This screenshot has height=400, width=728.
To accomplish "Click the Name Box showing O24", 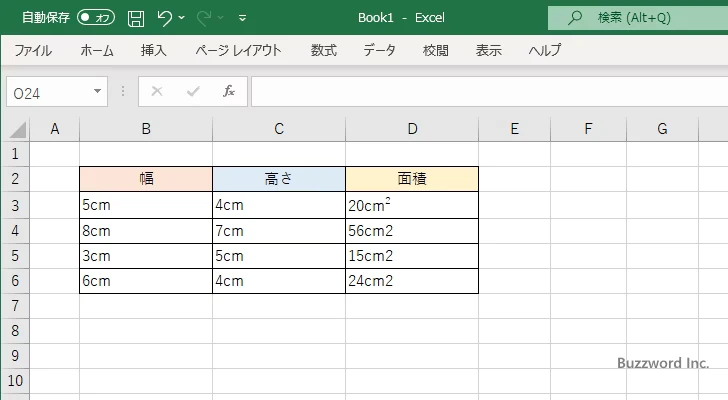I will [57, 92].
